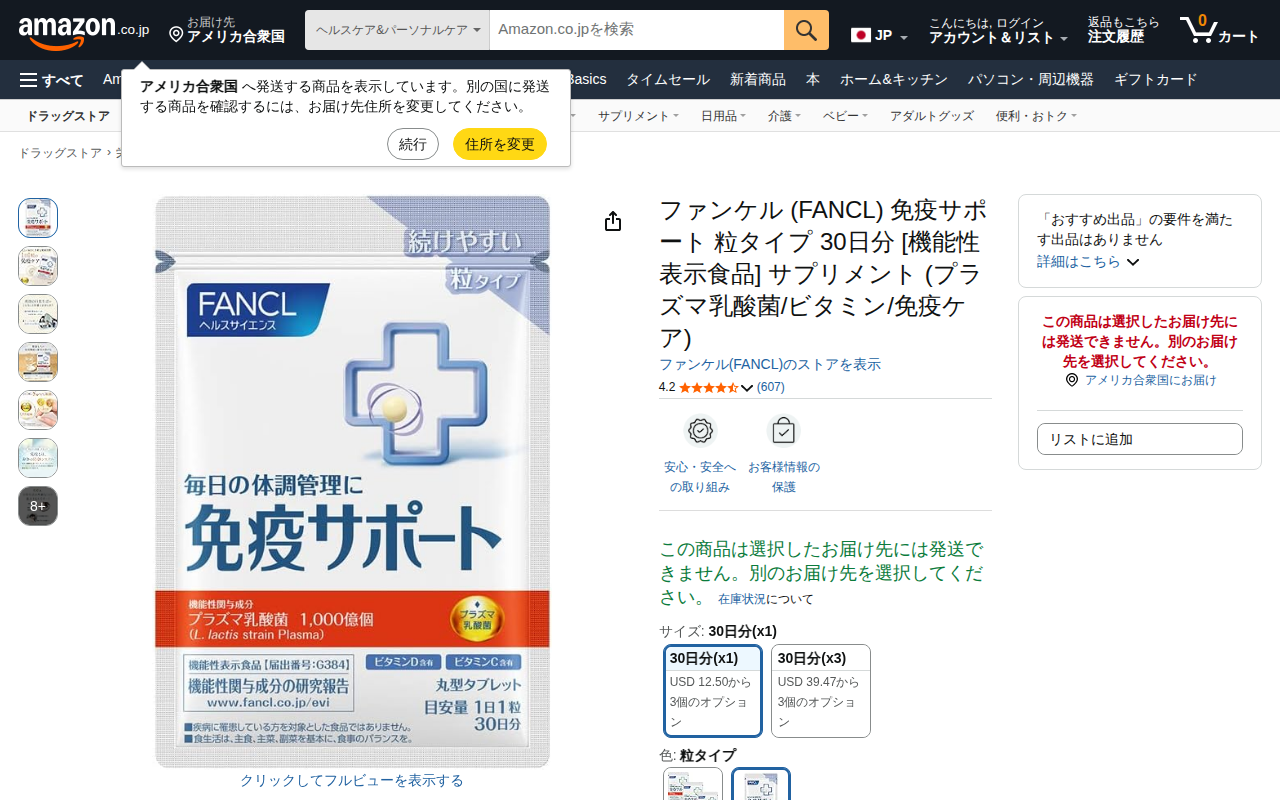This screenshot has height=800, width=1280.
Task: Expand the ベビー subnav dropdown
Action: pos(845,116)
